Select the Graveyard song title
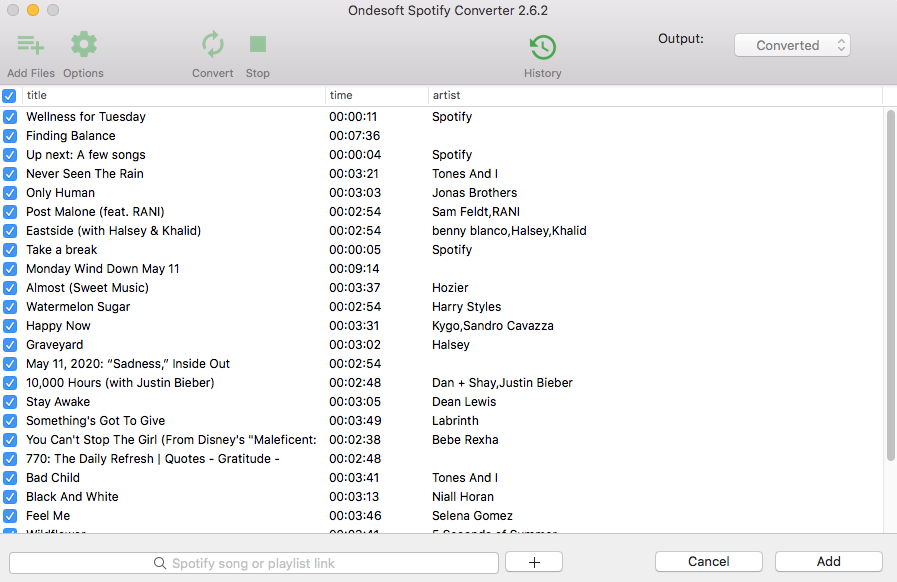Image resolution: width=897 pixels, height=582 pixels. [54, 345]
